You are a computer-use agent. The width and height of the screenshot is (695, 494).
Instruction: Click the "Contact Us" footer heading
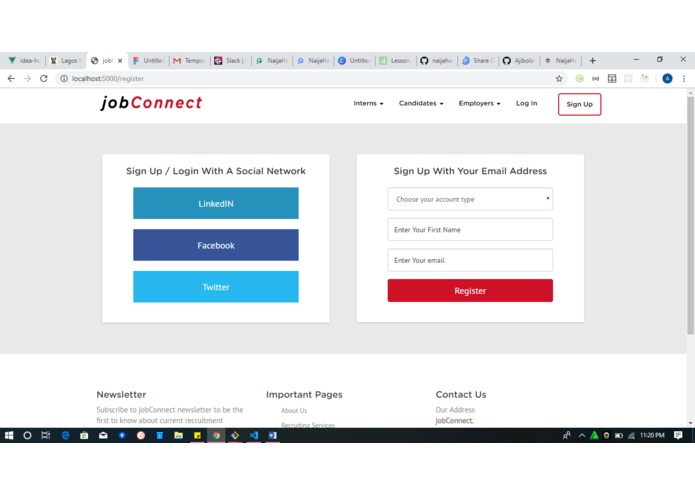(461, 394)
